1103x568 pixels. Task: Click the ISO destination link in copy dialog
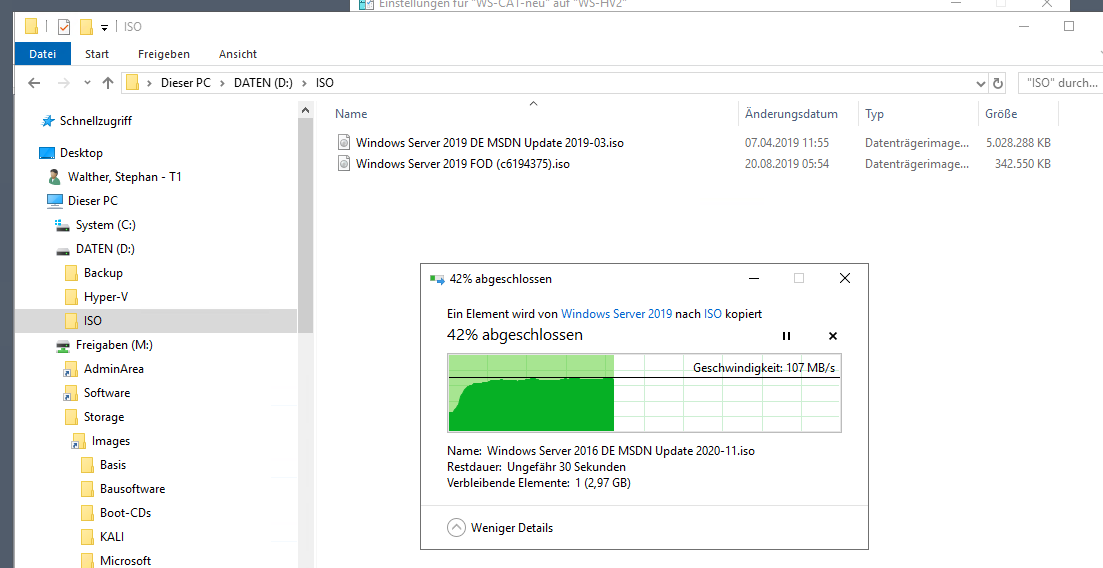(x=713, y=314)
